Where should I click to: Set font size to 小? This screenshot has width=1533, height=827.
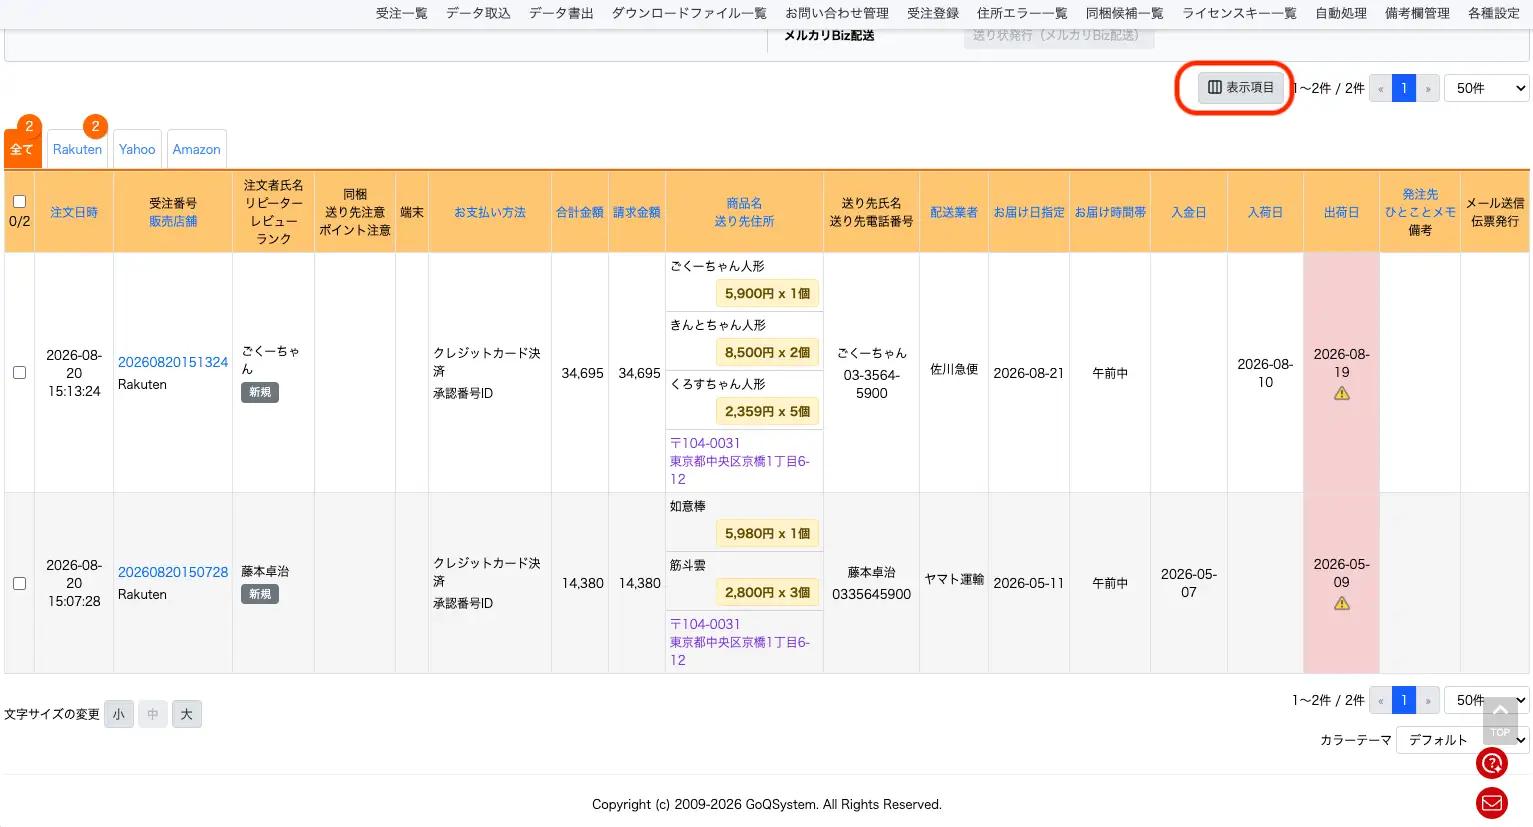click(x=119, y=714)
